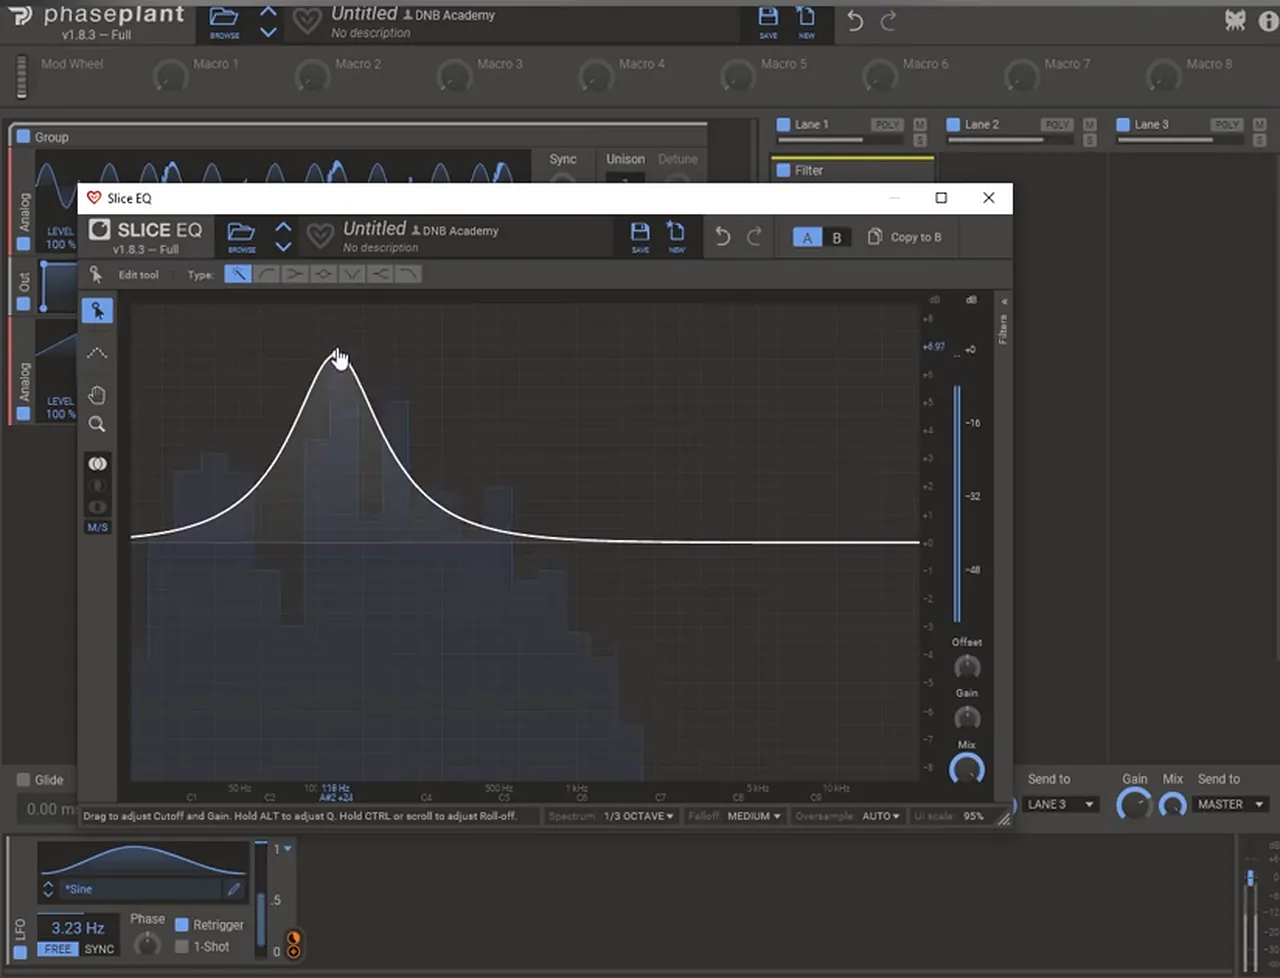Screen dimensions: 1280x978
Task: Open the Falloff MEDIUM dropdown
Action: [x=754, y=816]
